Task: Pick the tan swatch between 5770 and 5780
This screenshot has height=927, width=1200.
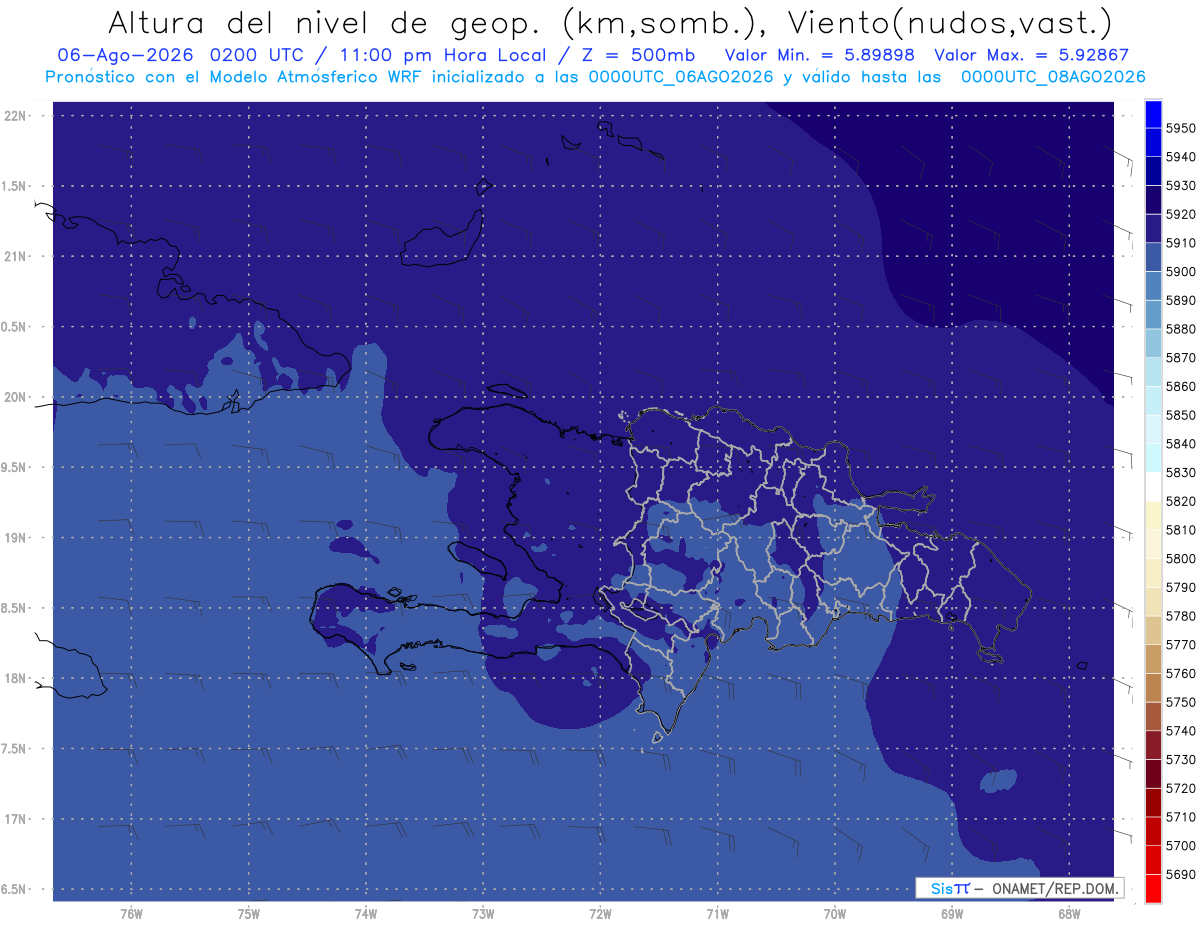Action: tap(1152, 630)
